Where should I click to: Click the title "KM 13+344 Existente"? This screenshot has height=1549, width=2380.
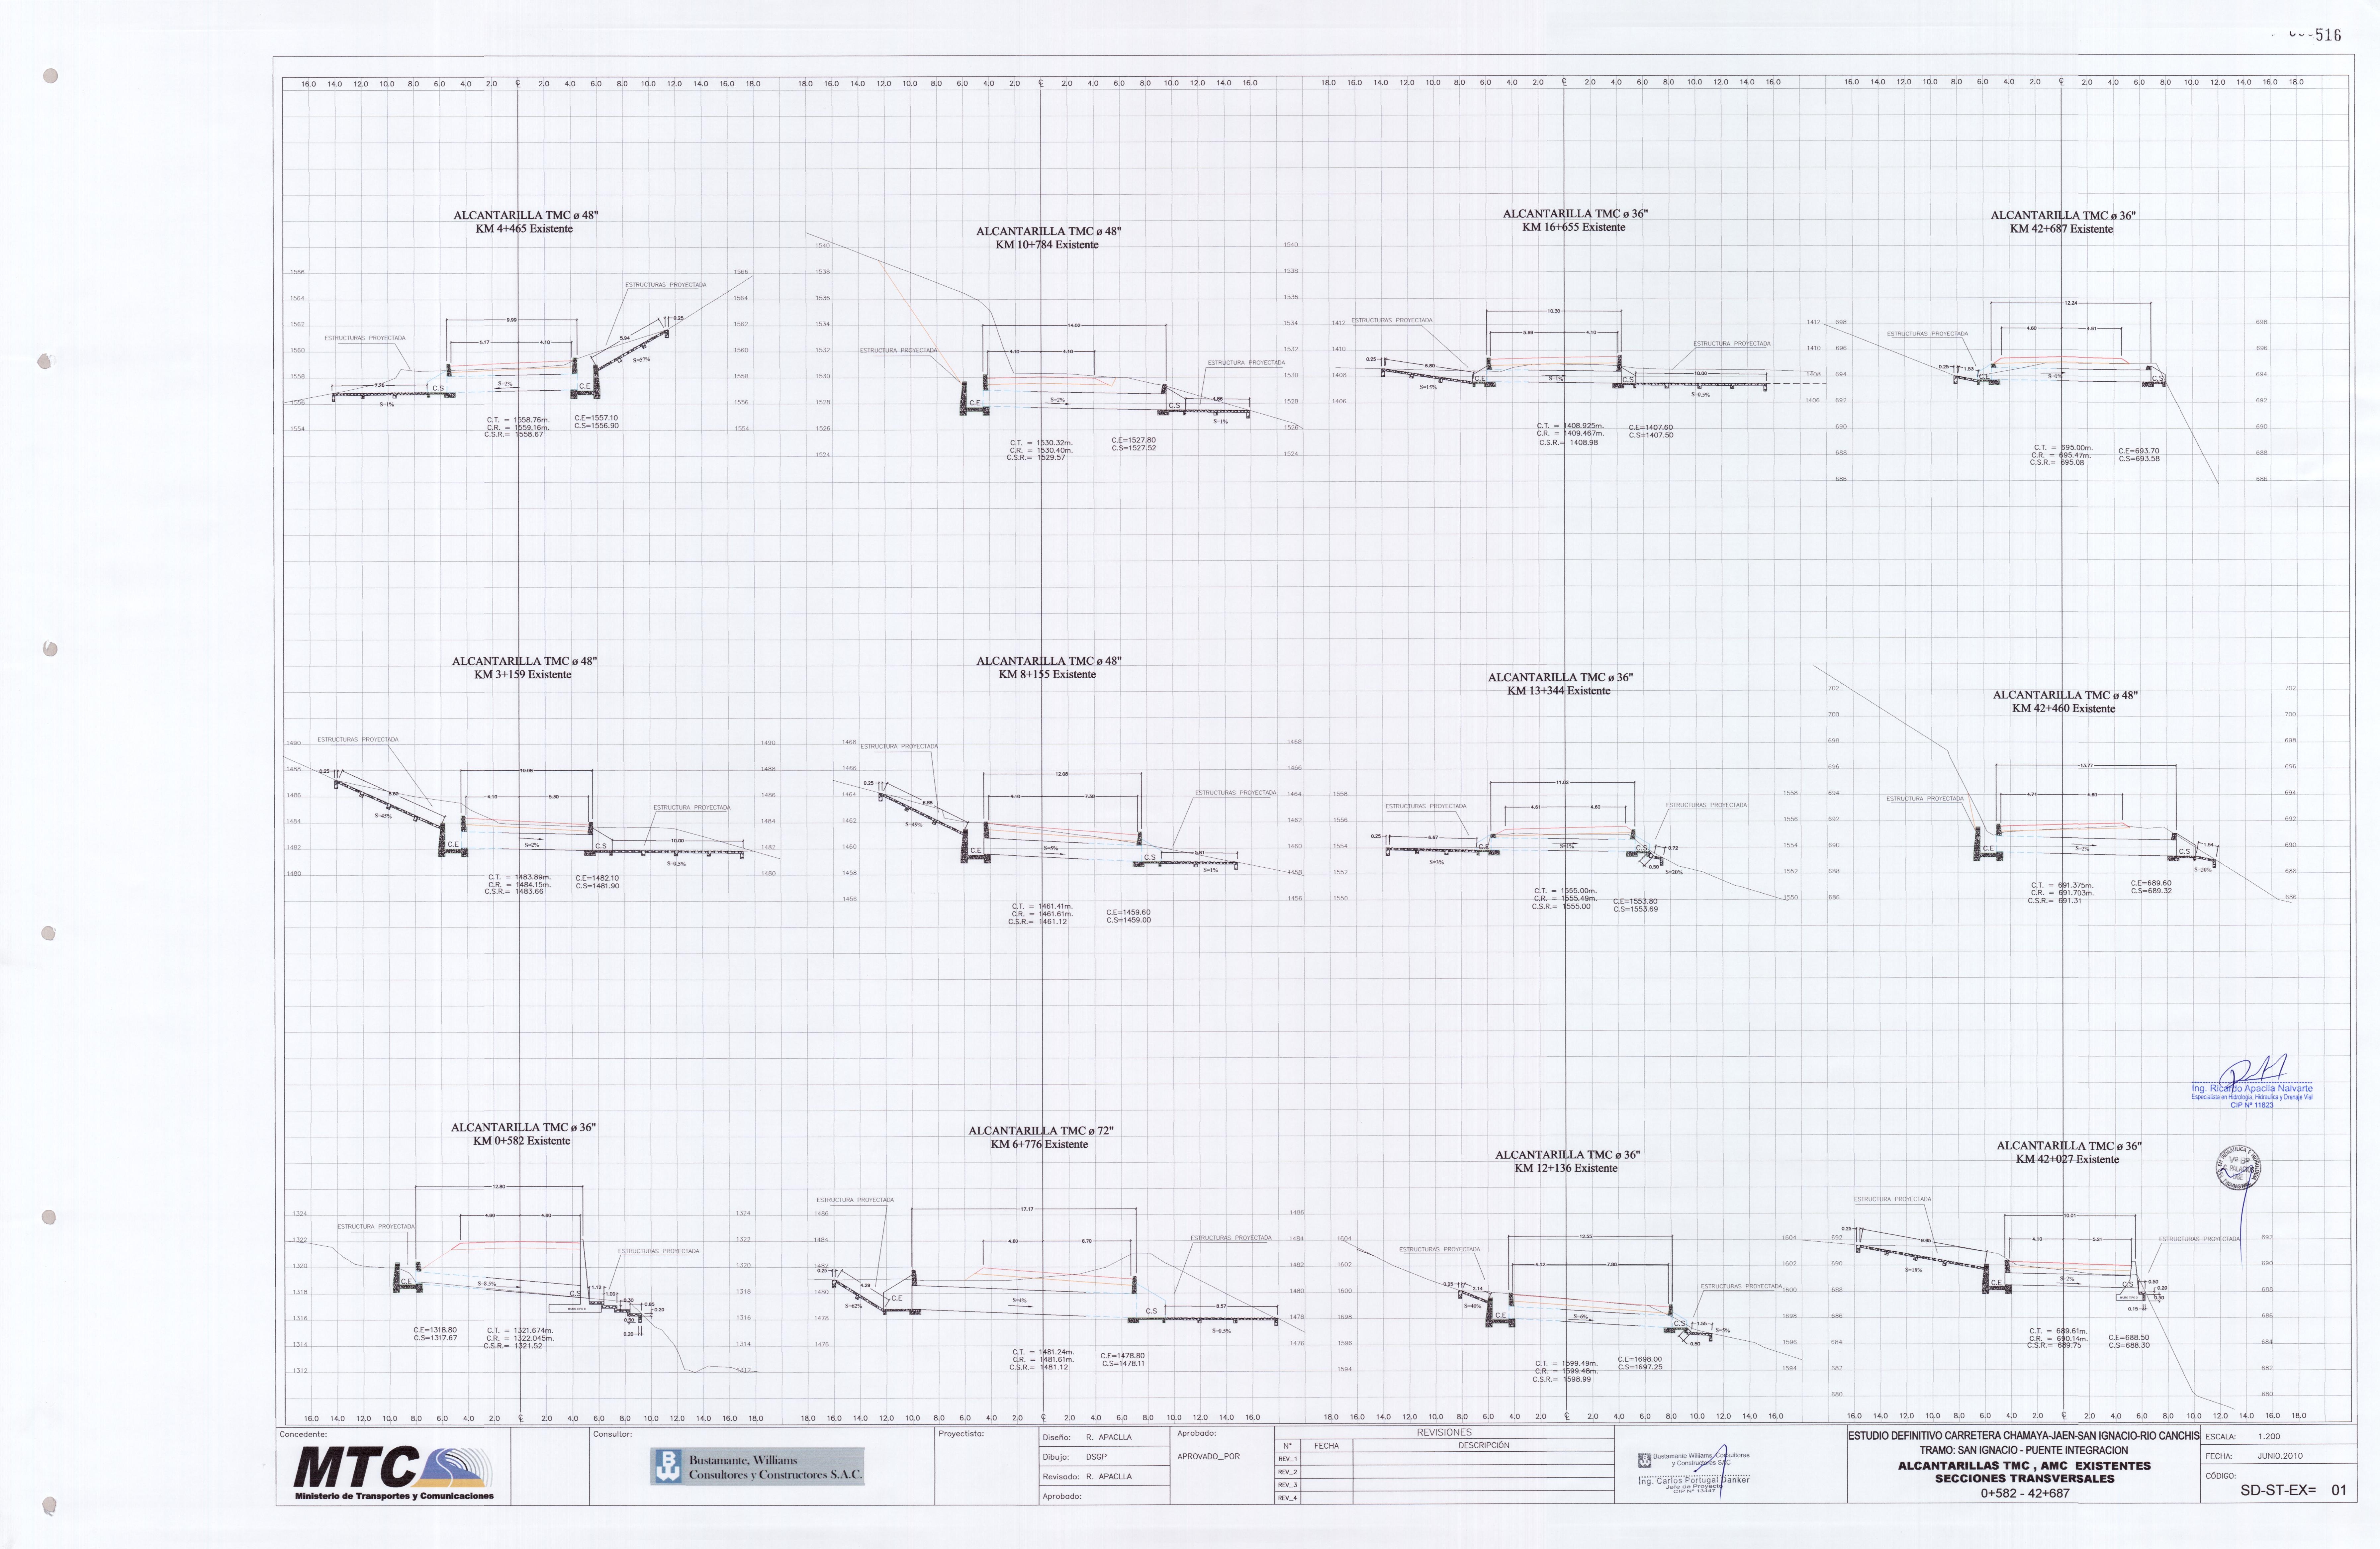click(x=1559, y=691)
